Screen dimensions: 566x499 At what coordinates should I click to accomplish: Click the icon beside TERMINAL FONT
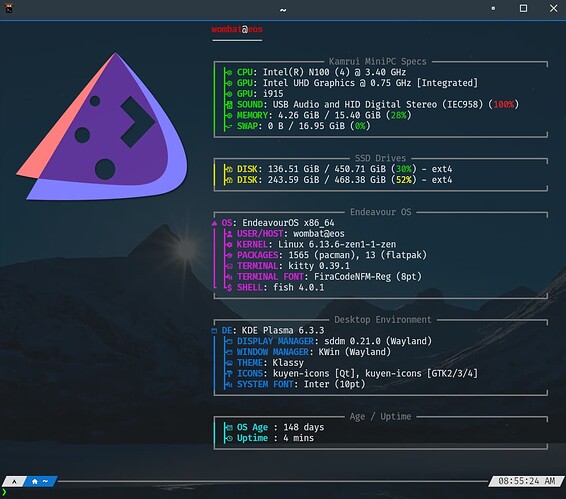229,277
